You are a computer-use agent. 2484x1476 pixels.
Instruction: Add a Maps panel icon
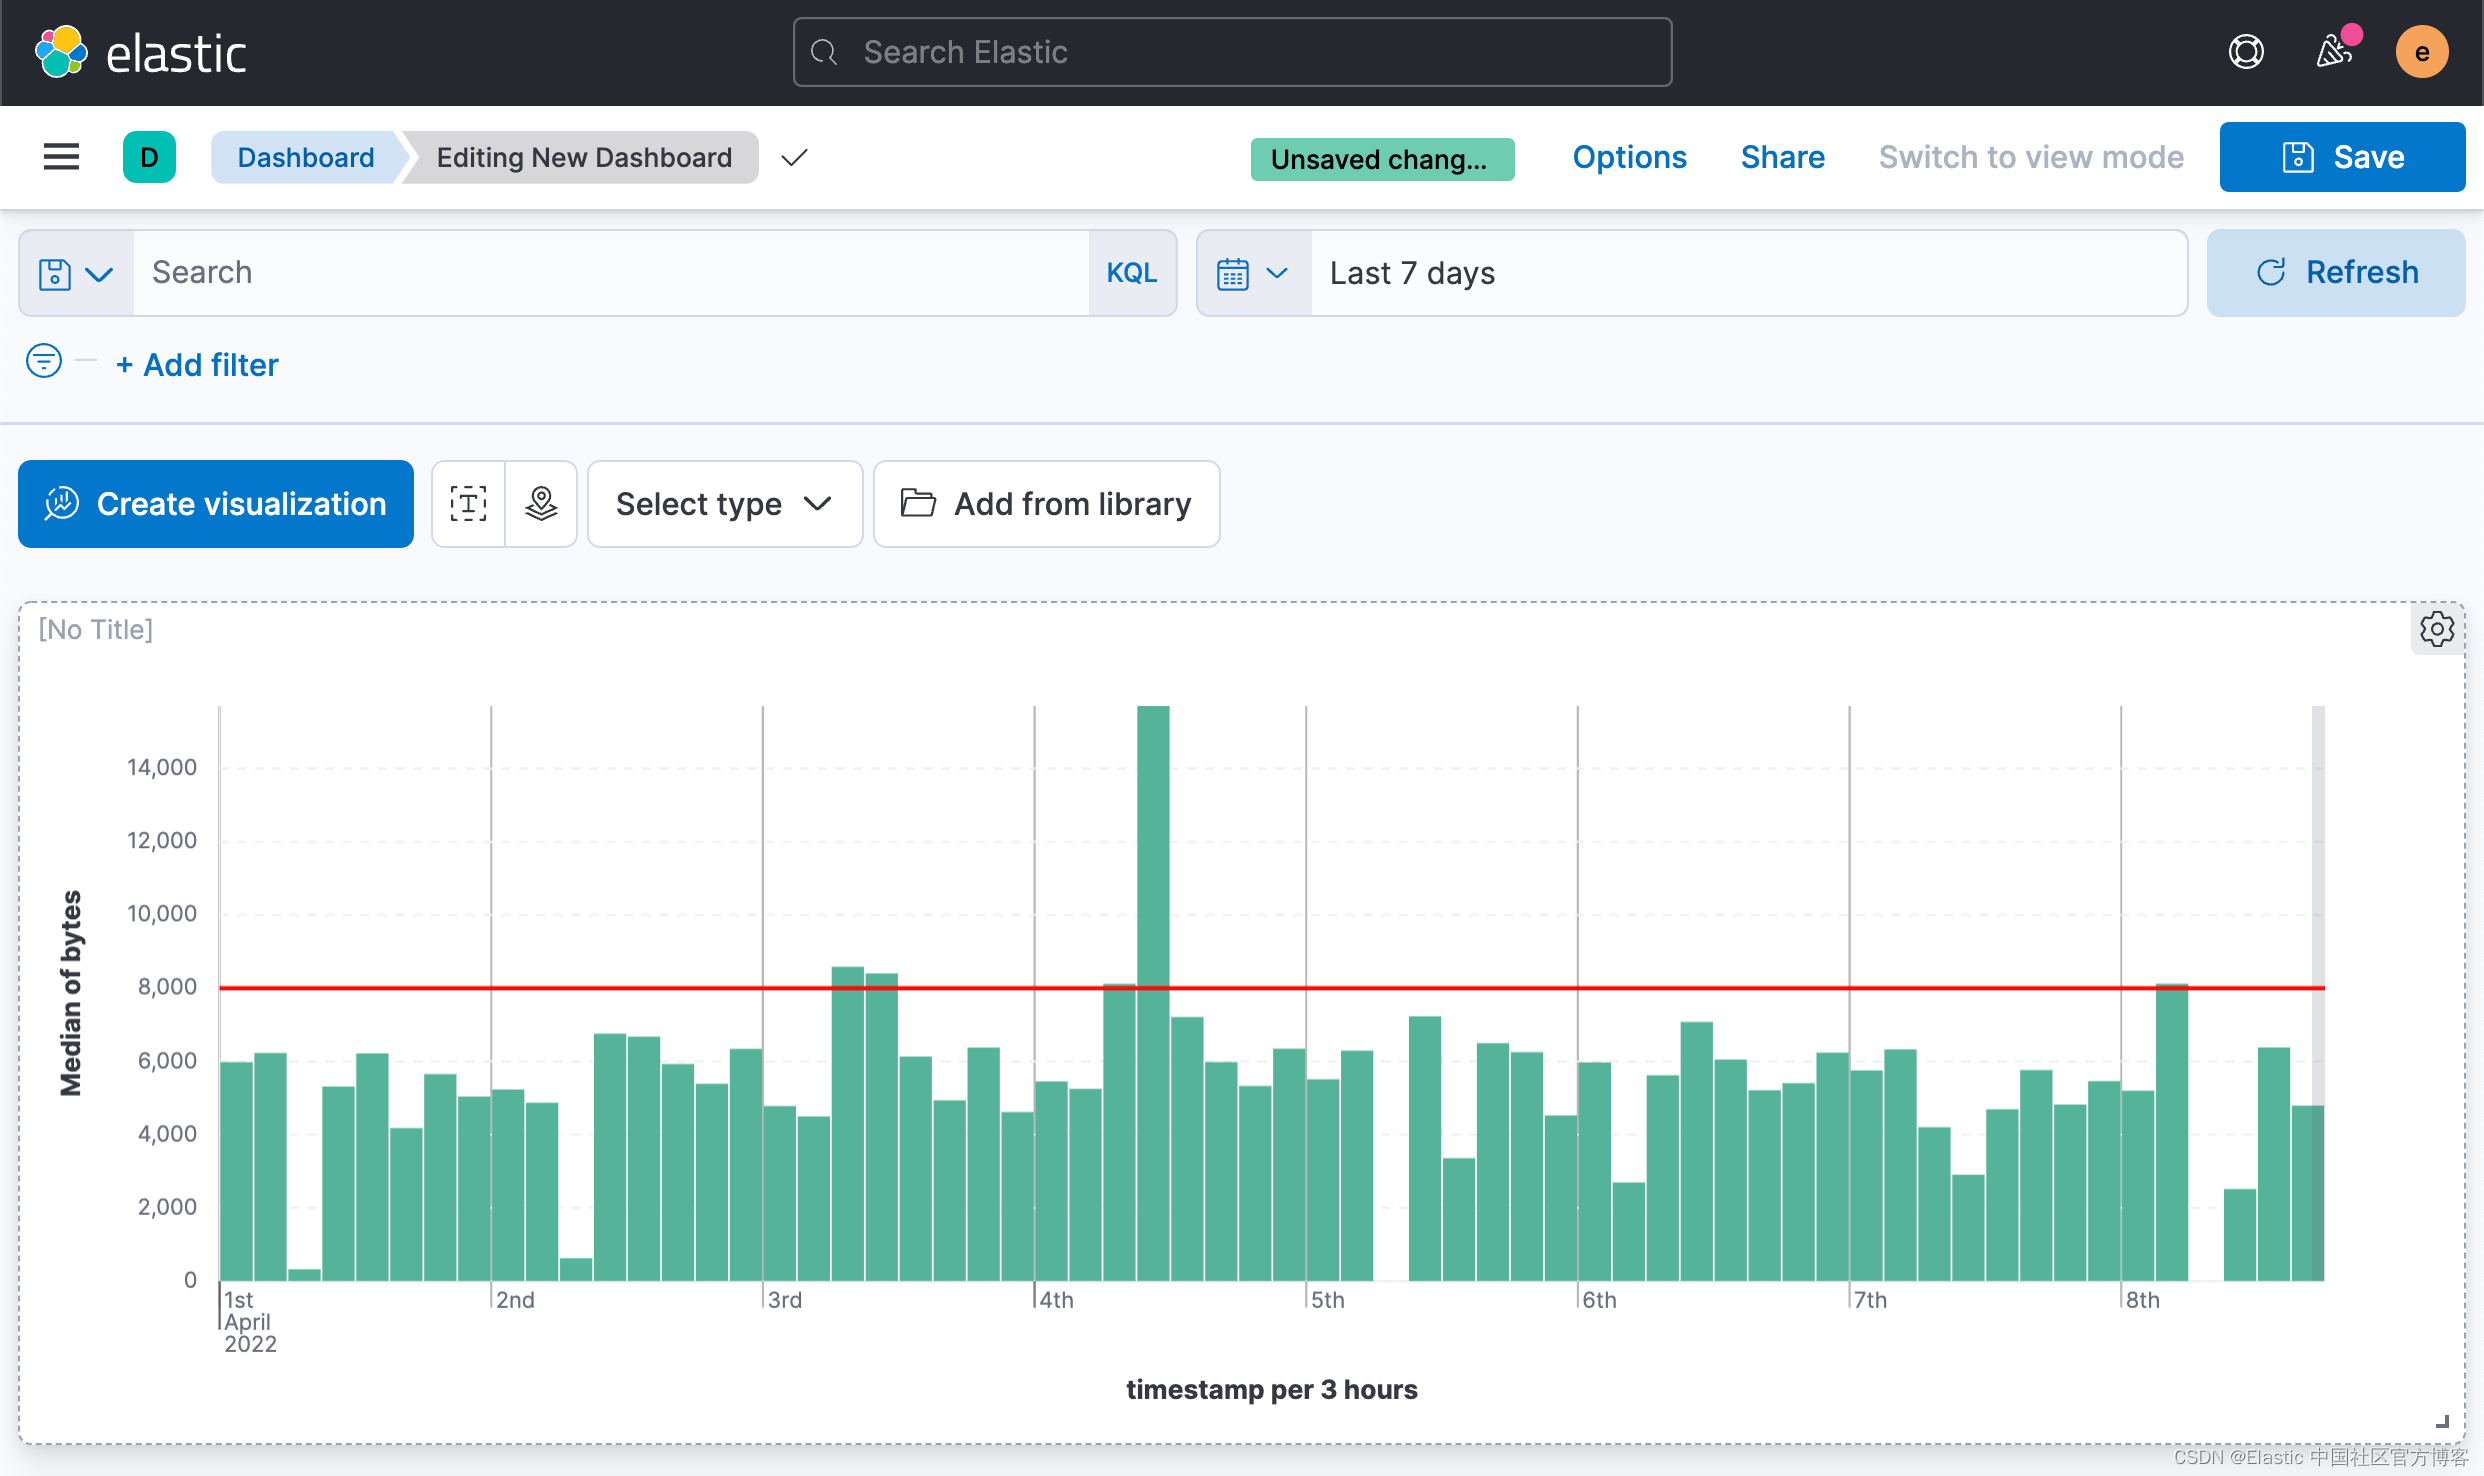[541, 504]
